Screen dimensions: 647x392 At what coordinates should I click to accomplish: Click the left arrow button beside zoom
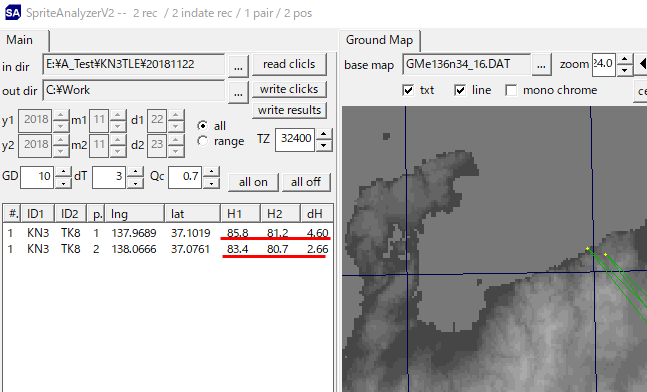click(642, 64)
